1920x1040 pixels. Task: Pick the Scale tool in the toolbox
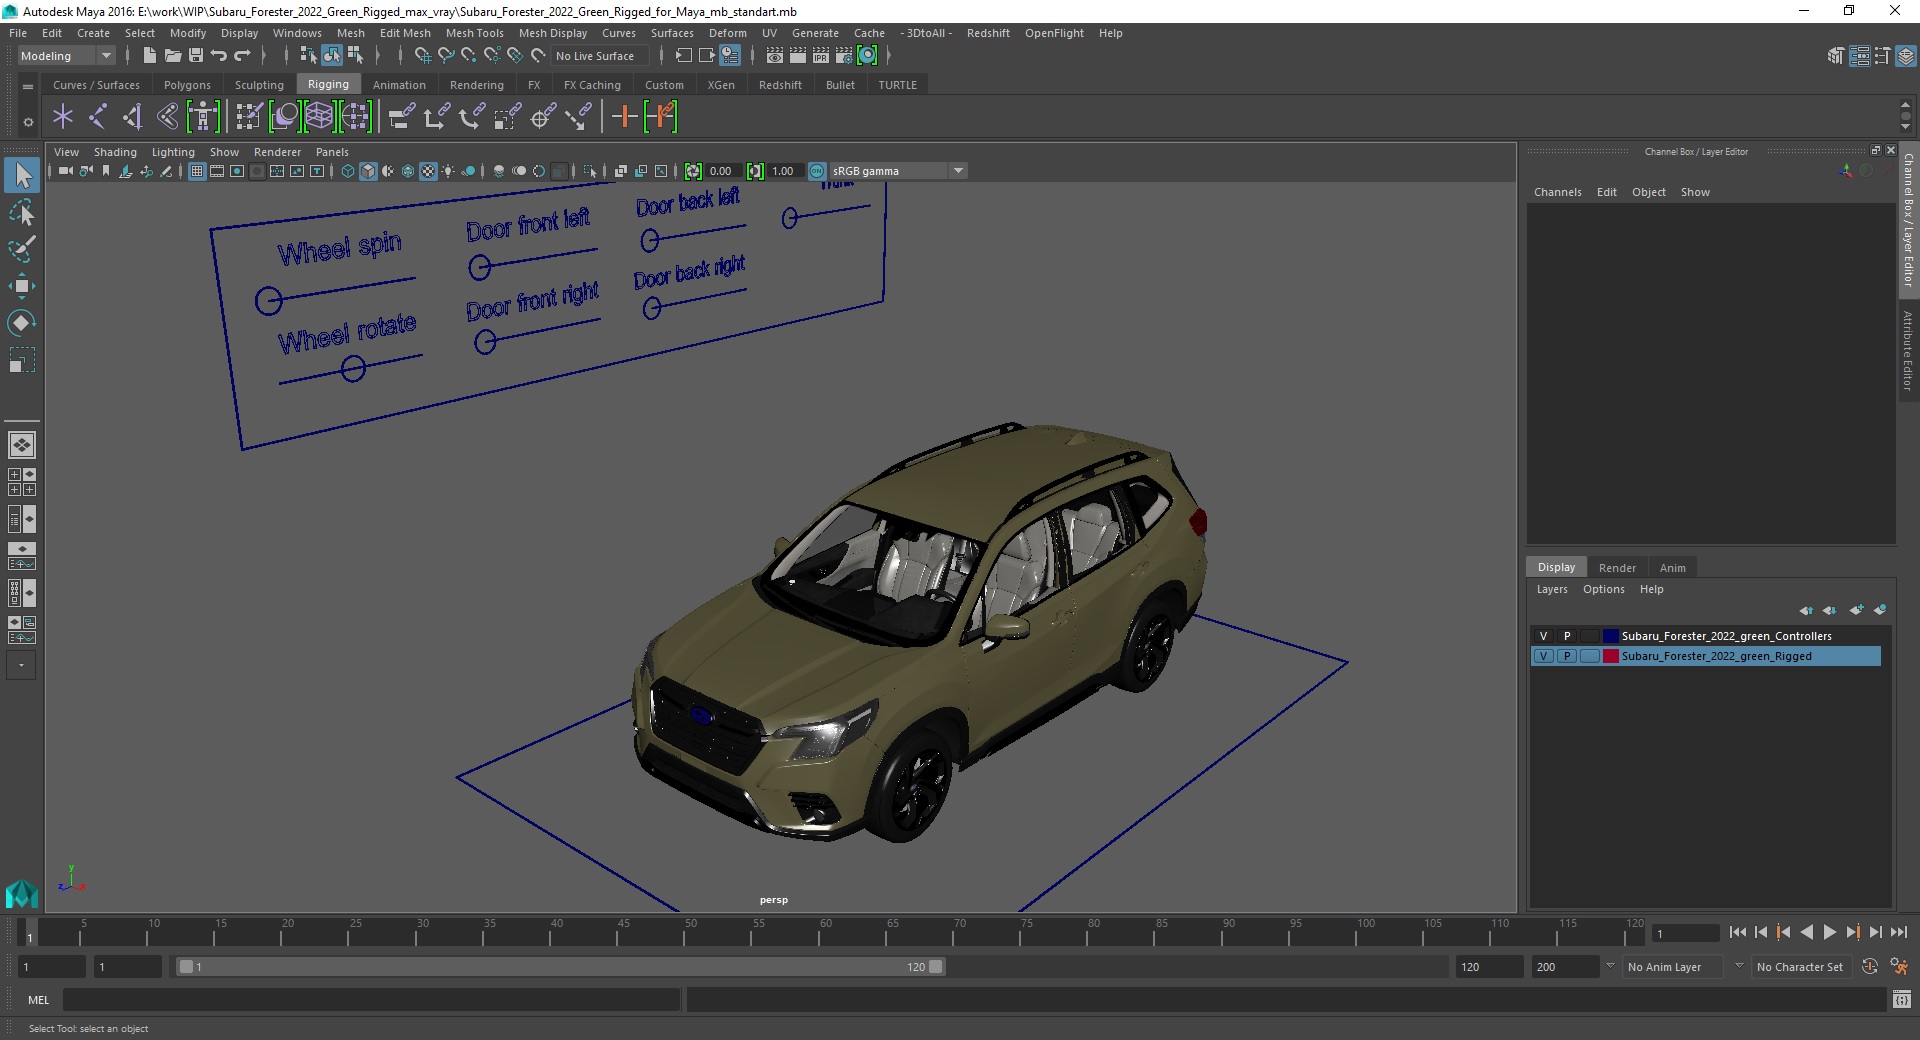21,360
